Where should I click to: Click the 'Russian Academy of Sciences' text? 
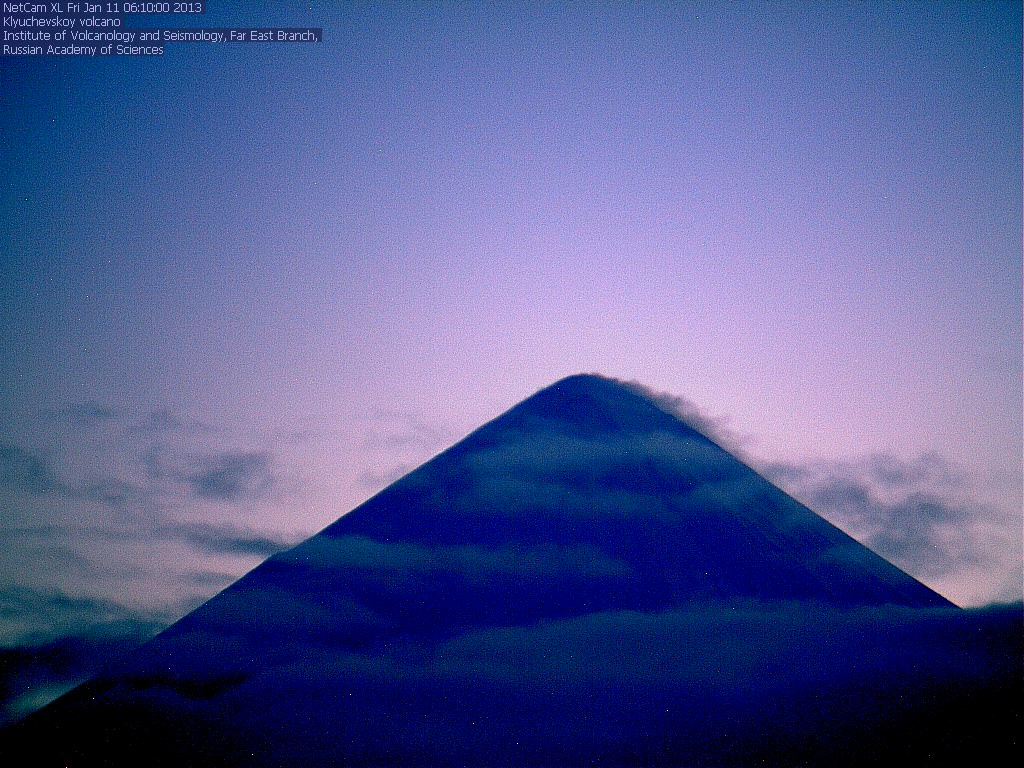83,50
